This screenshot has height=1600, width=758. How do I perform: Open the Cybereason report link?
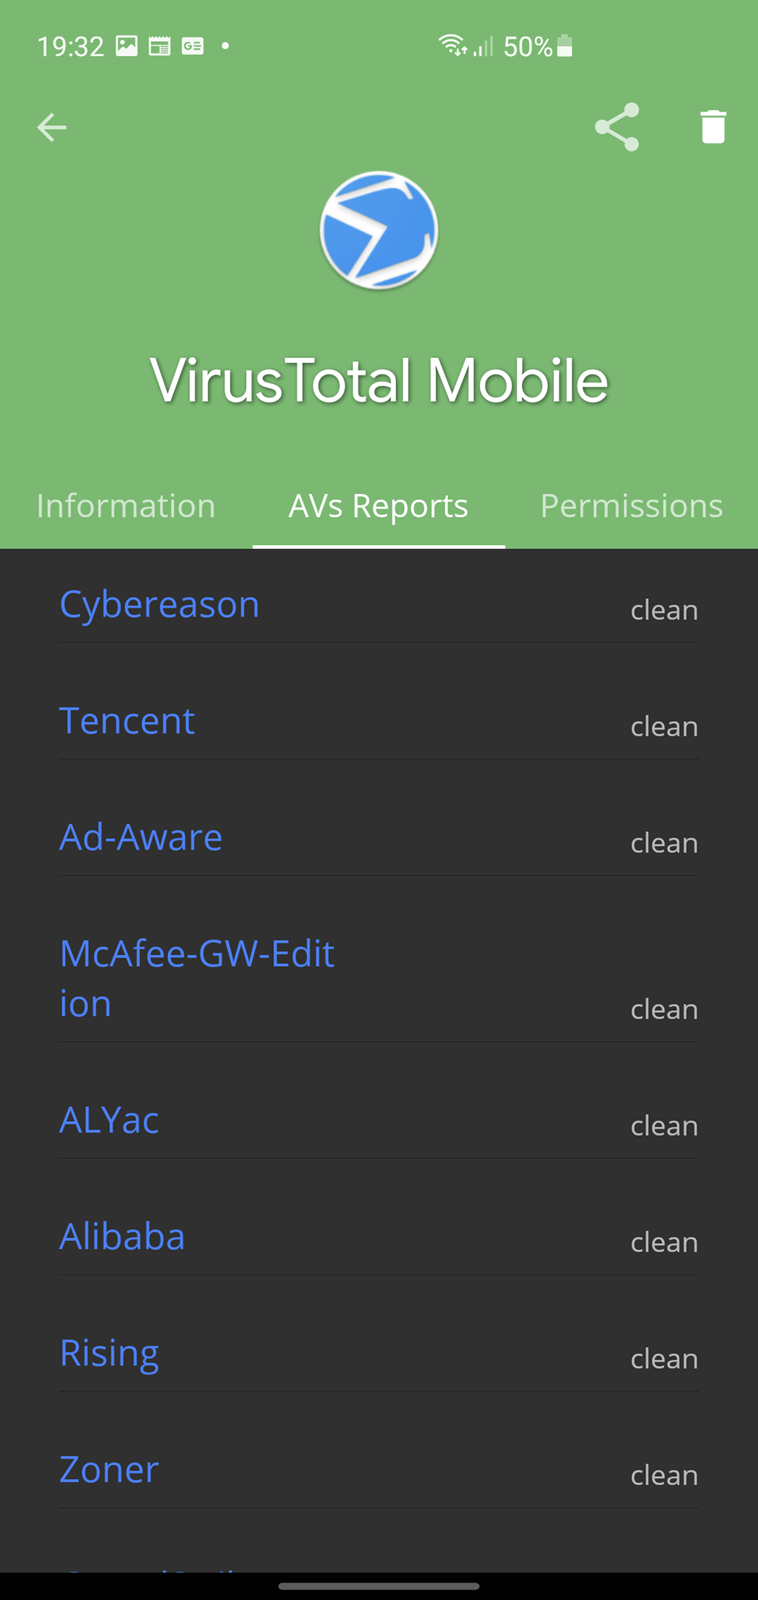[x=159, y=604]
